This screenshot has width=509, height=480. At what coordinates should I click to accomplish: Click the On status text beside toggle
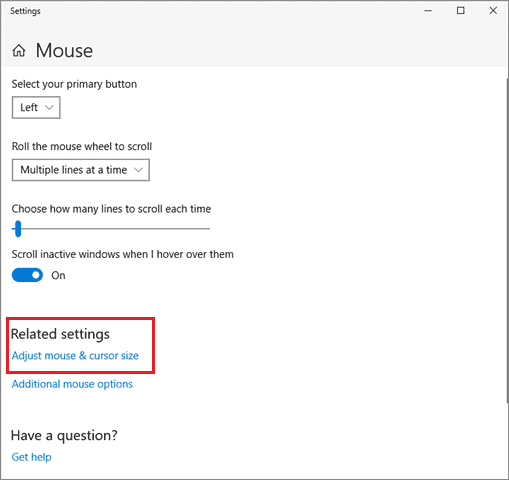tap(58, 275)
